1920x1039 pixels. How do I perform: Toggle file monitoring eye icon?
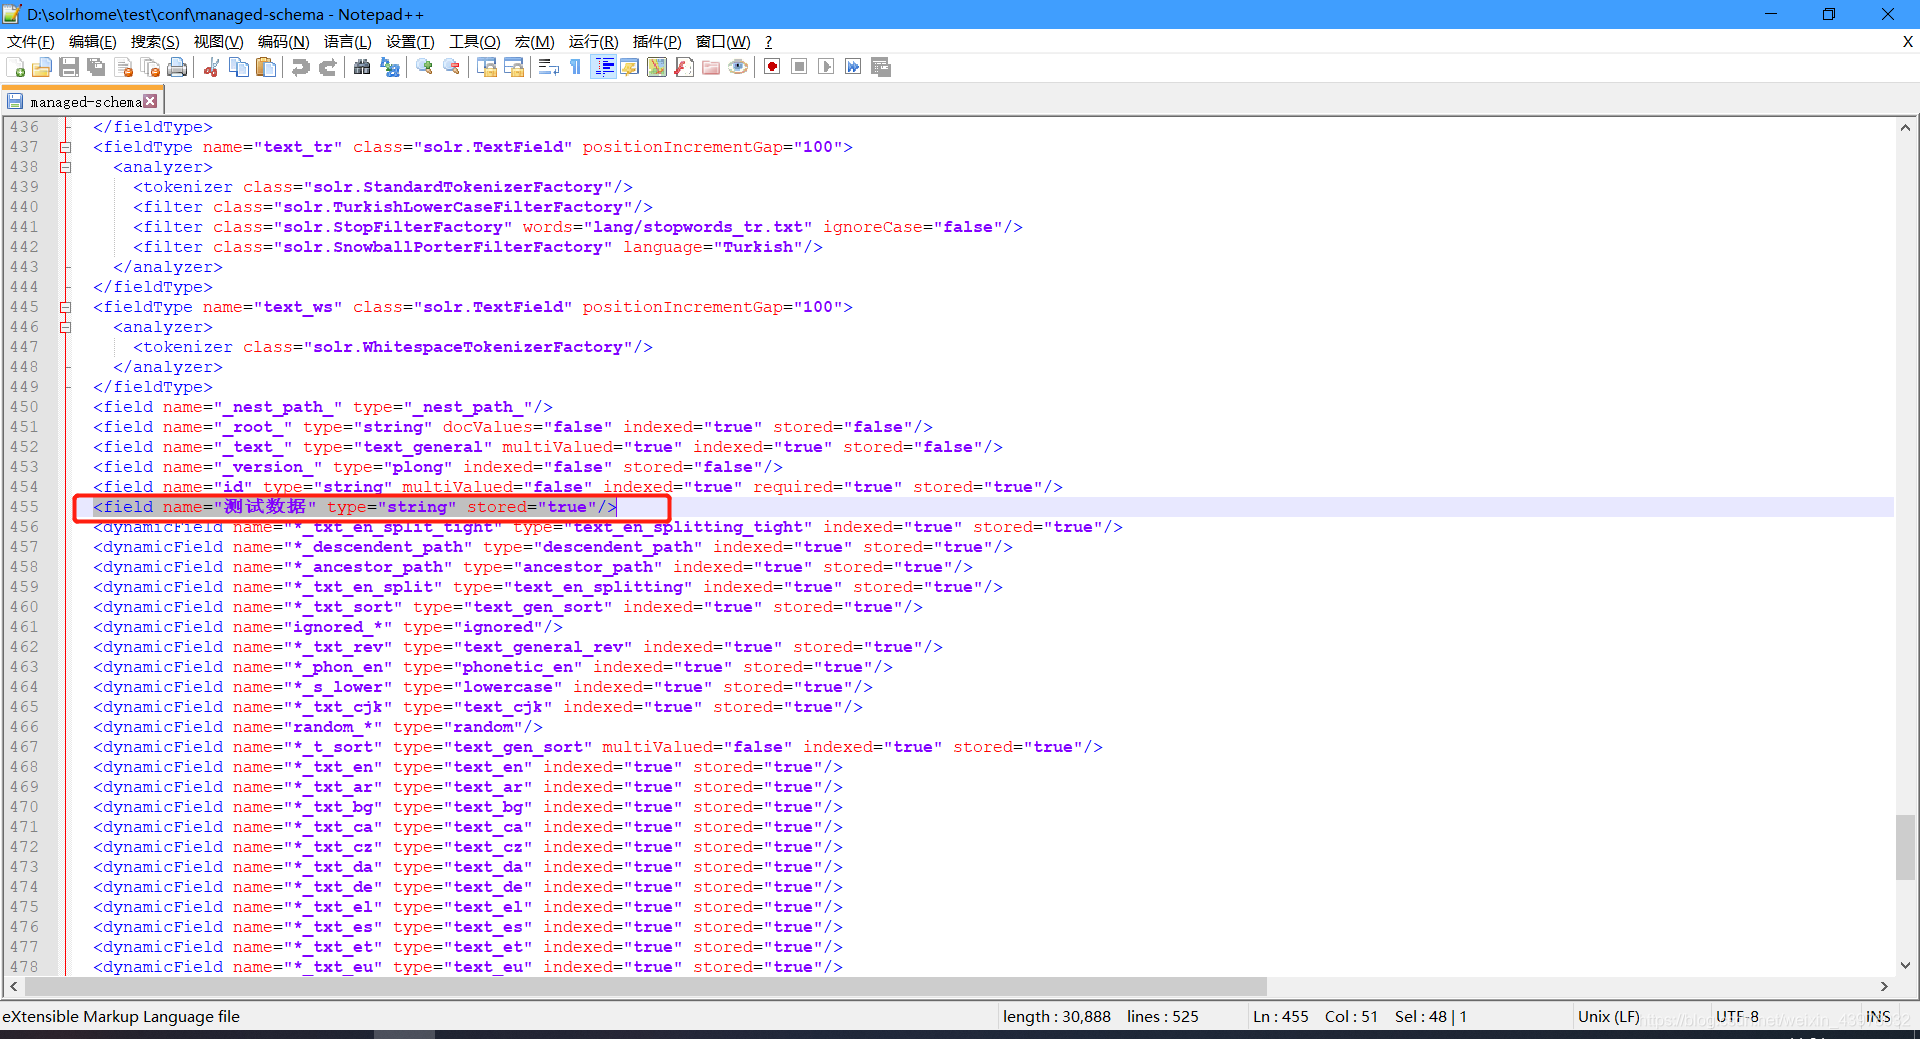(x=738, y=67)
